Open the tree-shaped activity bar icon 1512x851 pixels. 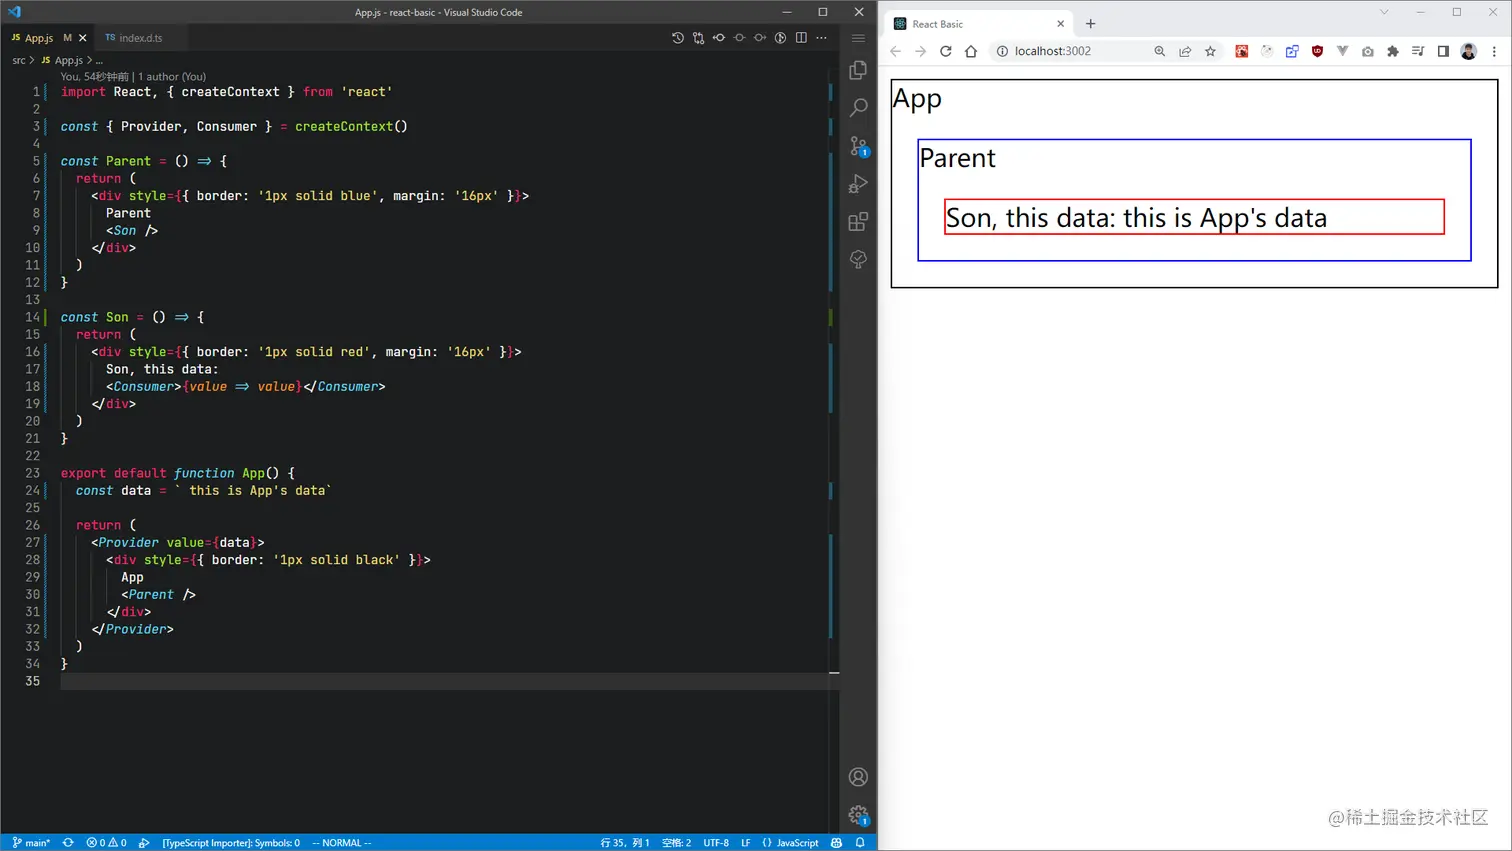858,259
